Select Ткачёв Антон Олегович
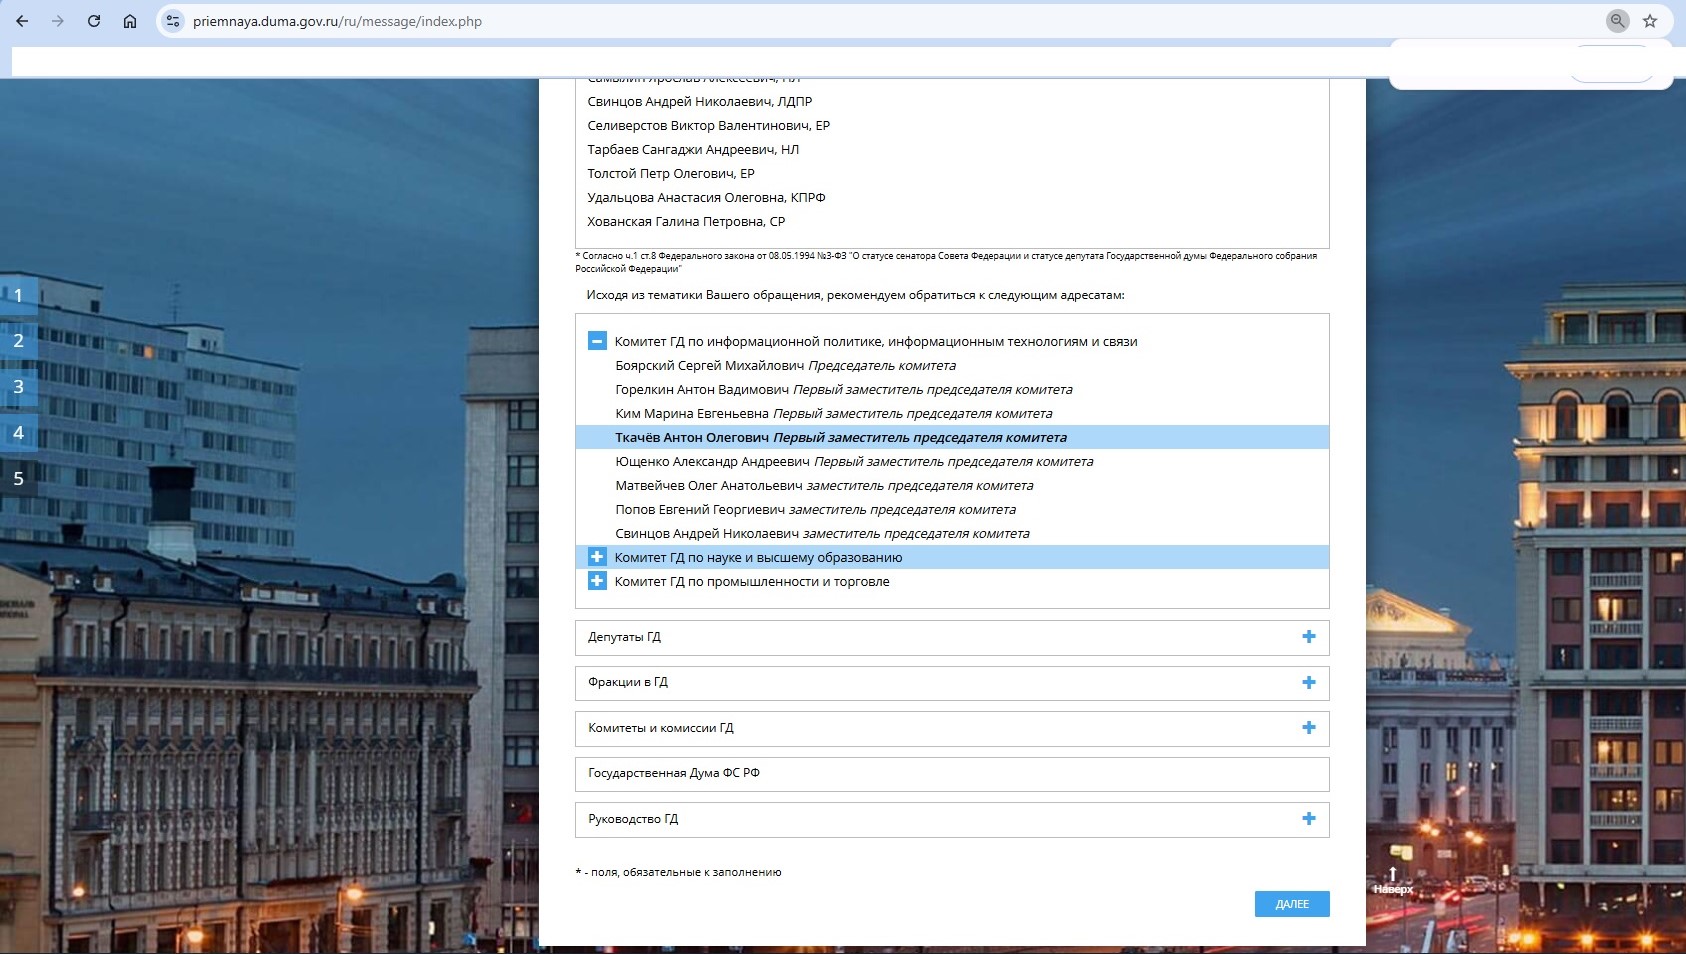The width and height of the screenshot is (1686, 954). [x=952, y=438]
